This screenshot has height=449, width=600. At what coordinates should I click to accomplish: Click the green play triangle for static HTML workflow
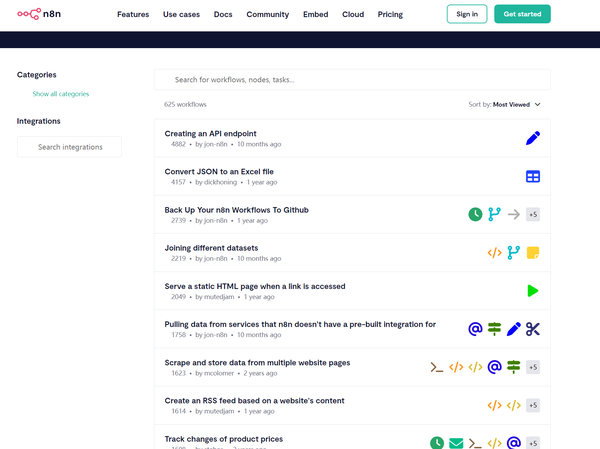pos(533,291)
